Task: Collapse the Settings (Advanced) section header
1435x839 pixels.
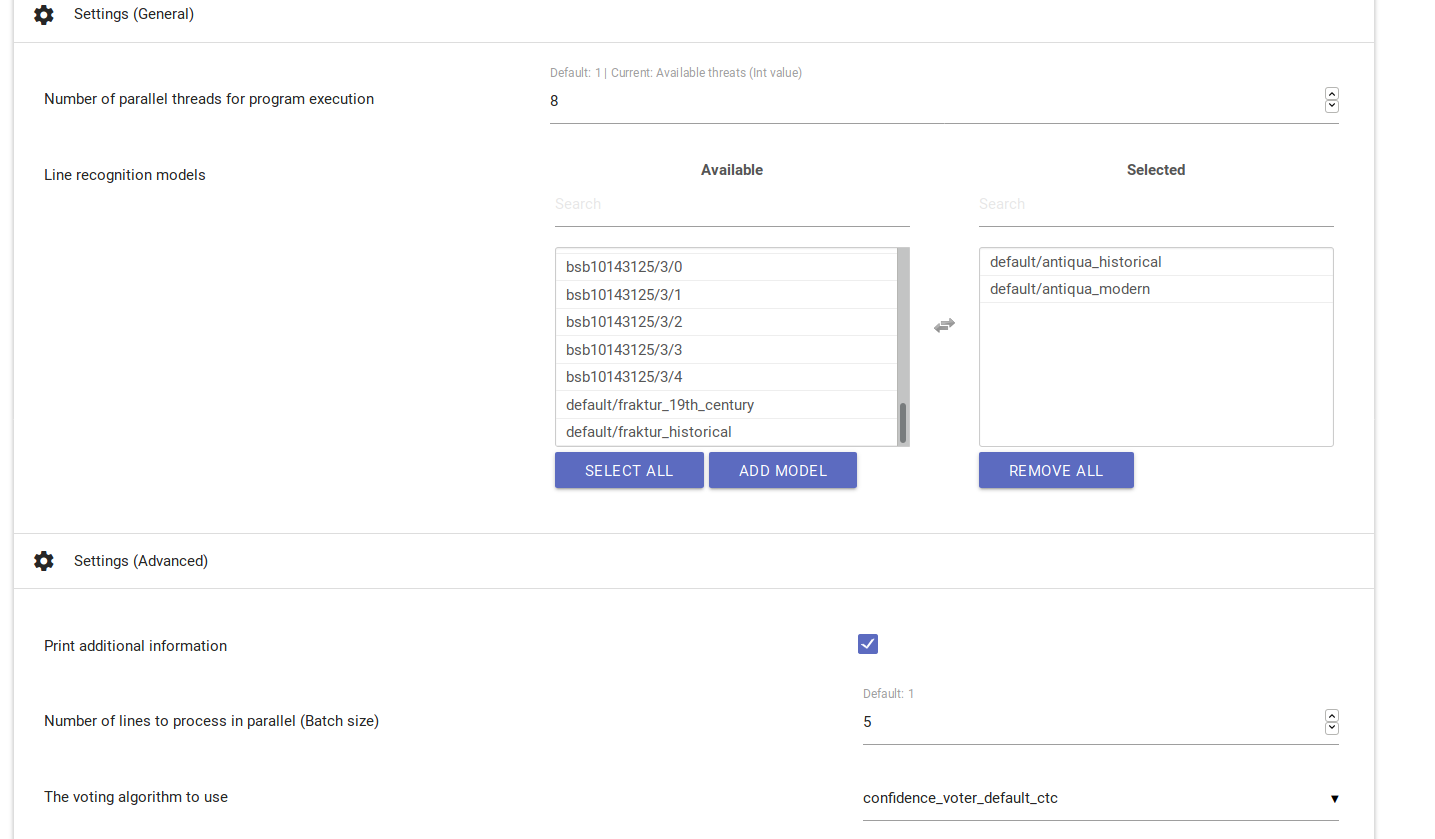Action: 141,561
